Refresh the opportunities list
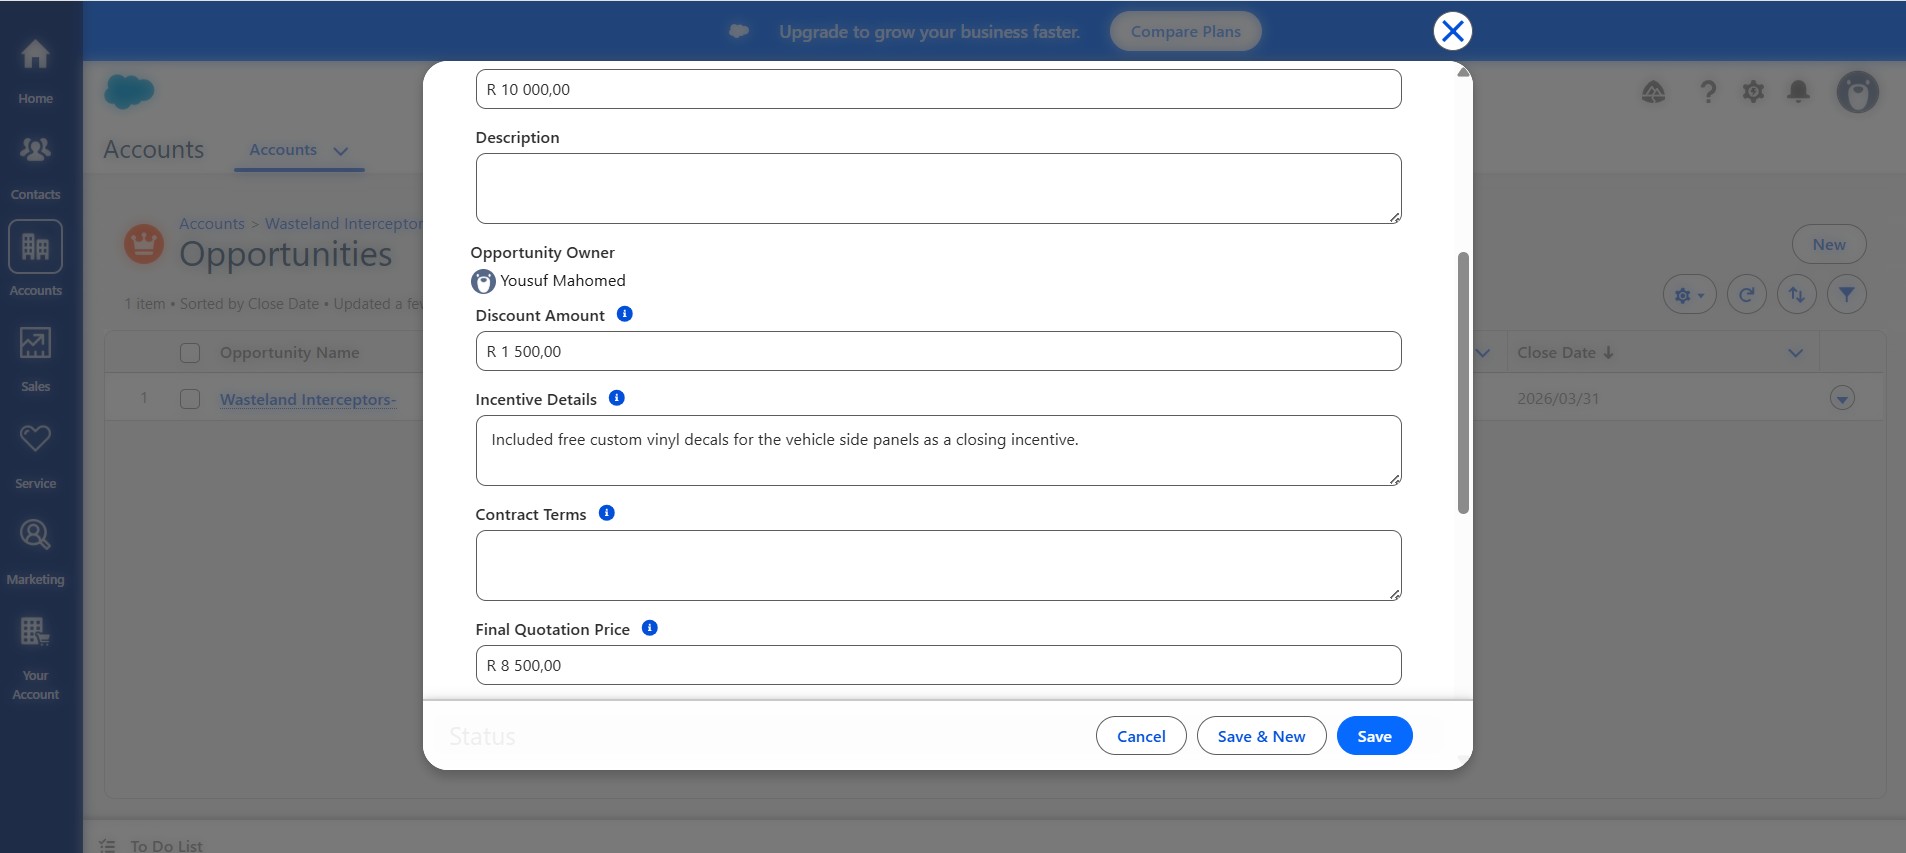The width and height of the screenshot is (1906, 853). coord(1746,295)
